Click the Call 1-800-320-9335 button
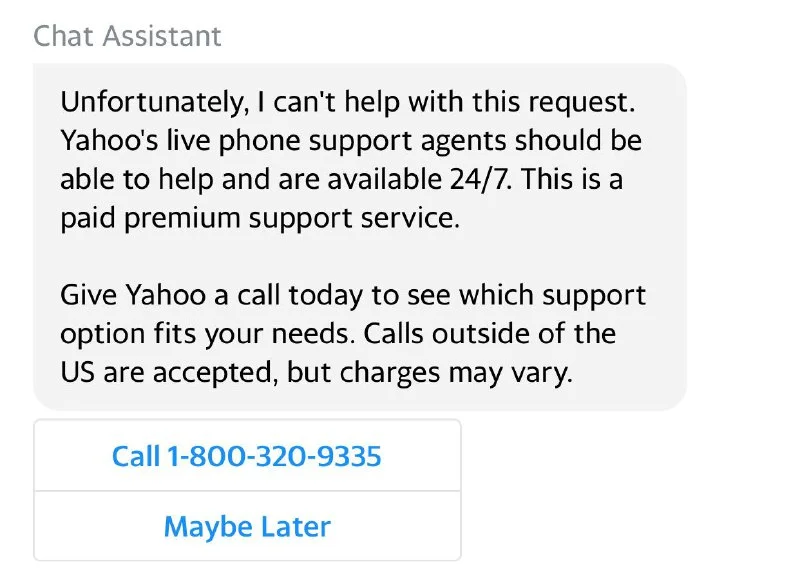Image resolution: width=800 pixels, height=570 pixels. click(247, 457)
